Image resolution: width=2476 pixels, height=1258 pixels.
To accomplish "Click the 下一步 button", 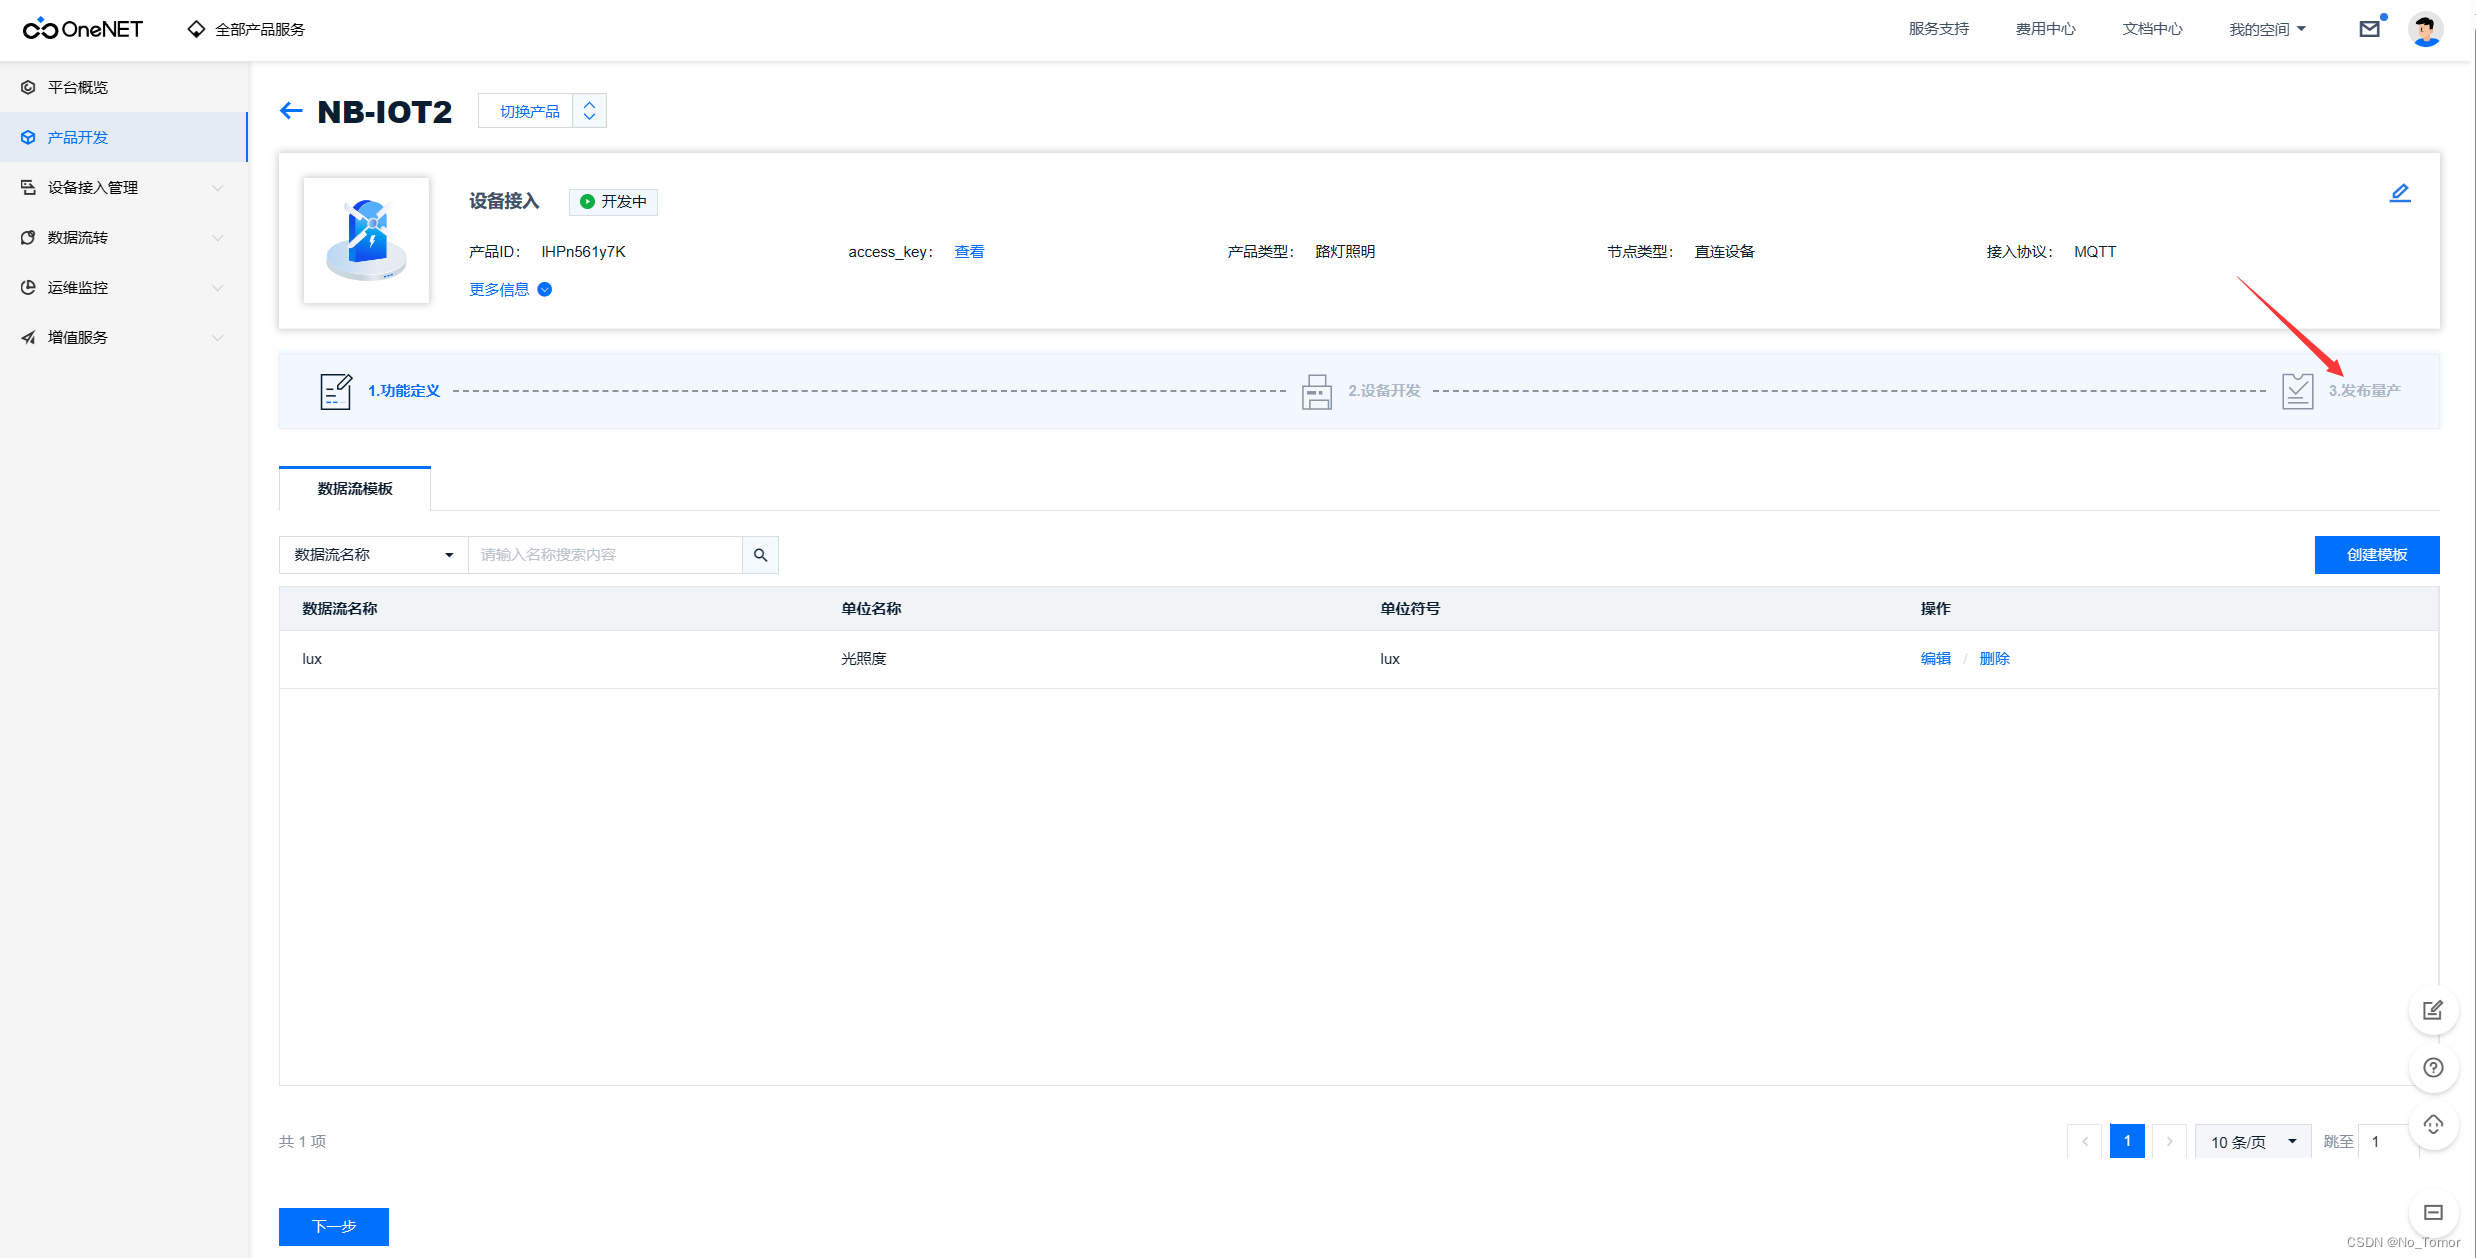I will tap(333, 1226).
